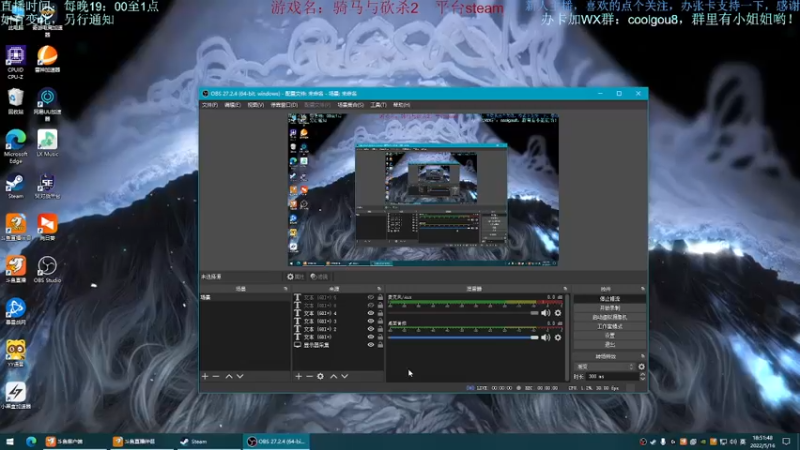
Task: Add a new scene with the plus icon
Action: point(205,376)
